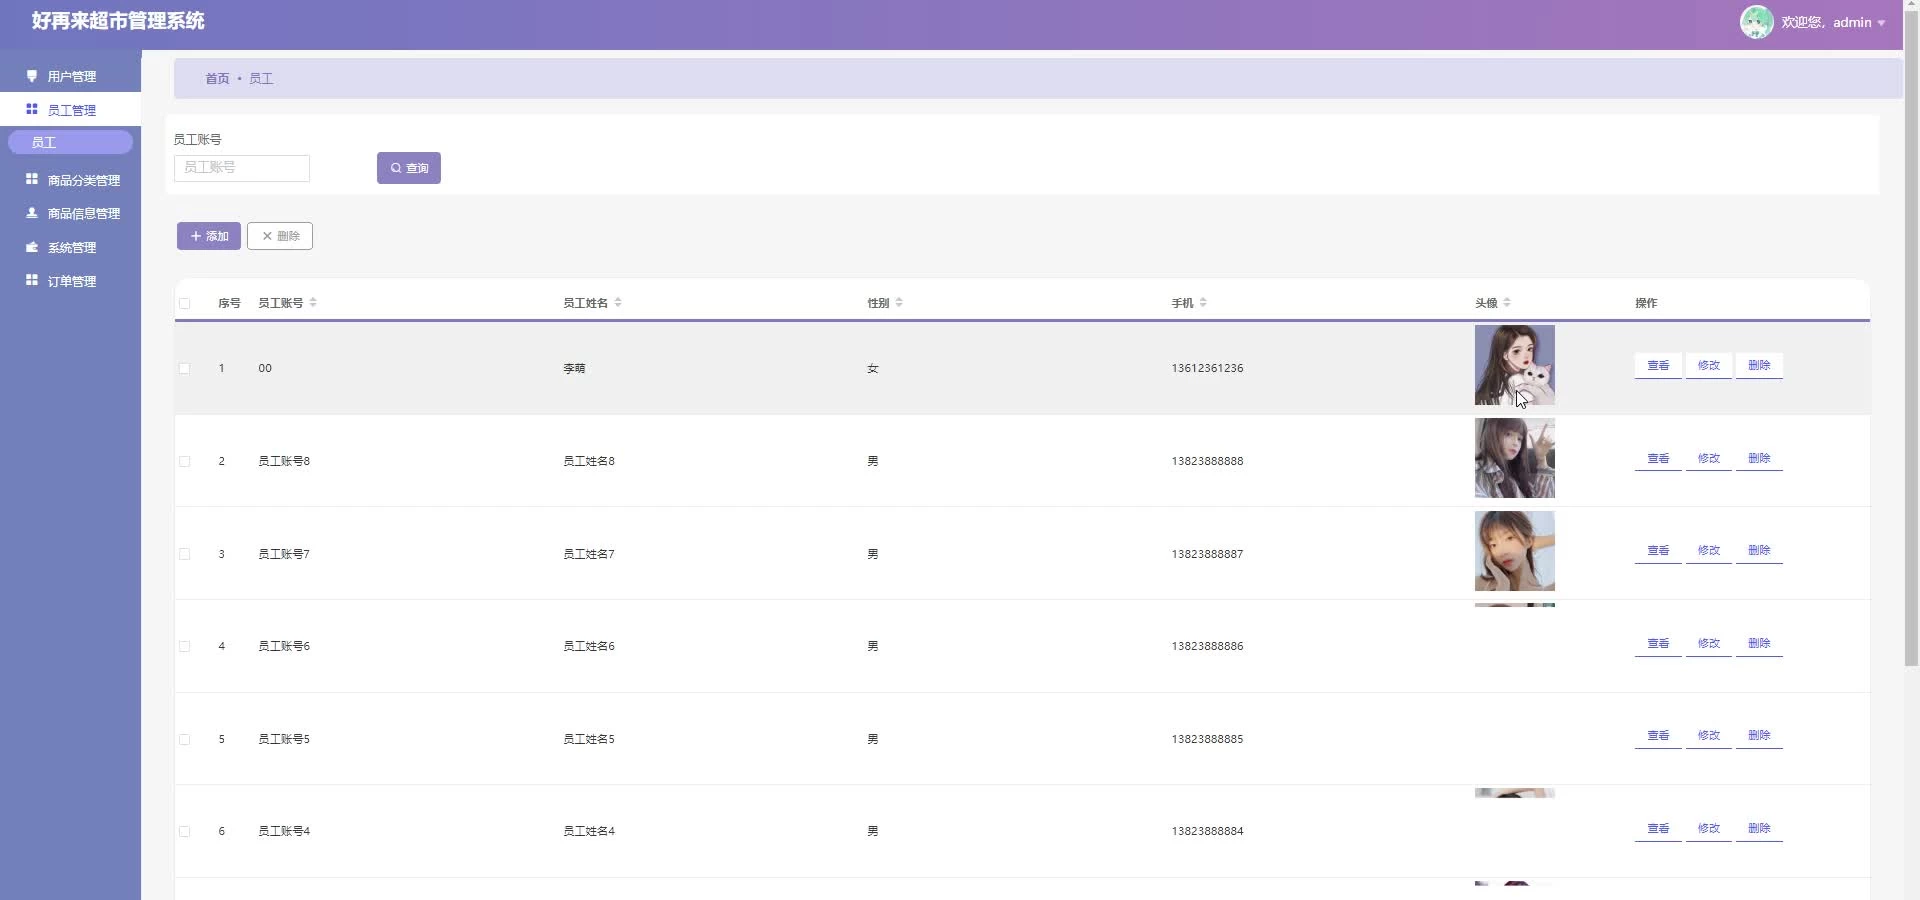Sort by 员工账号 column sort icon

point(313,303)
